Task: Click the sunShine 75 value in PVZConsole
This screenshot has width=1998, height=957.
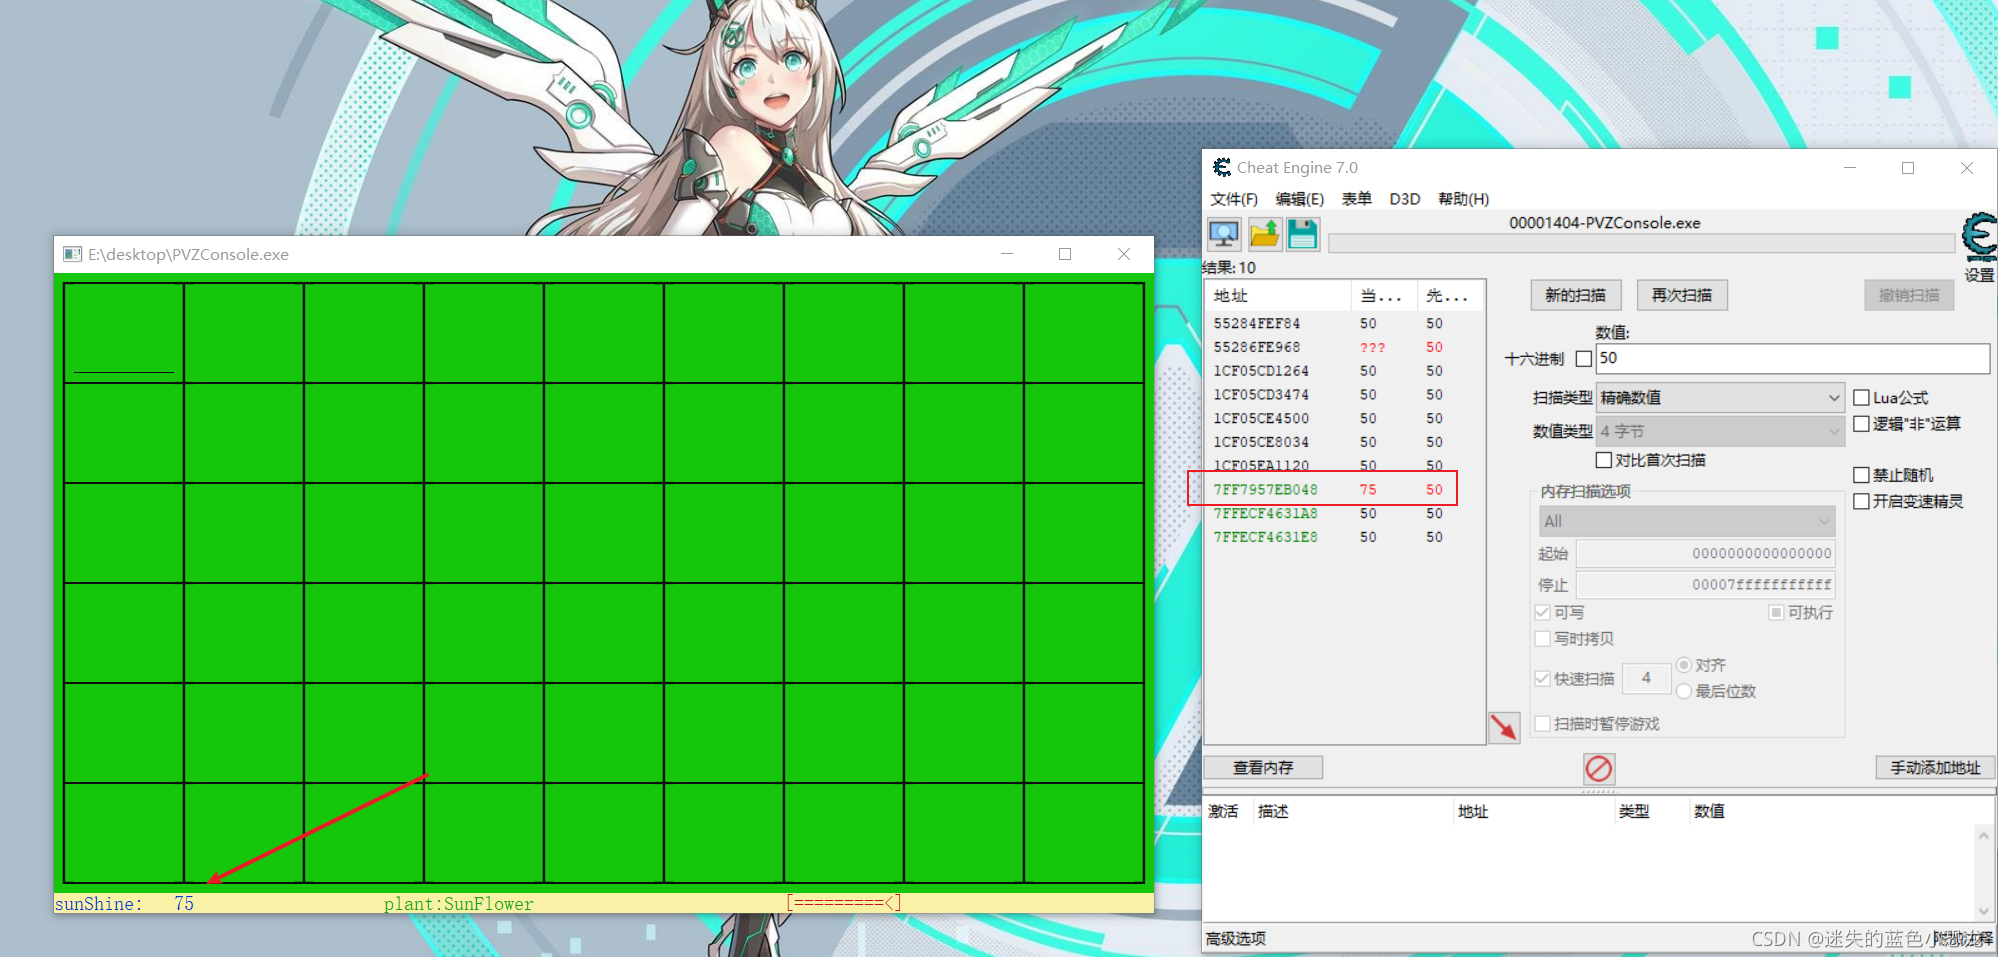Action: coord(184,903)
